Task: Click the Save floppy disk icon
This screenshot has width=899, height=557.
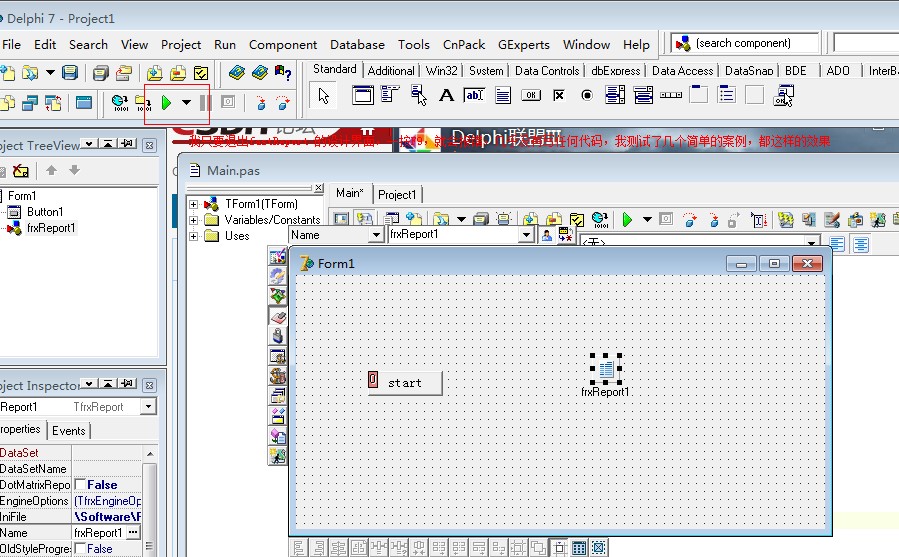Action: pos(70,73)
